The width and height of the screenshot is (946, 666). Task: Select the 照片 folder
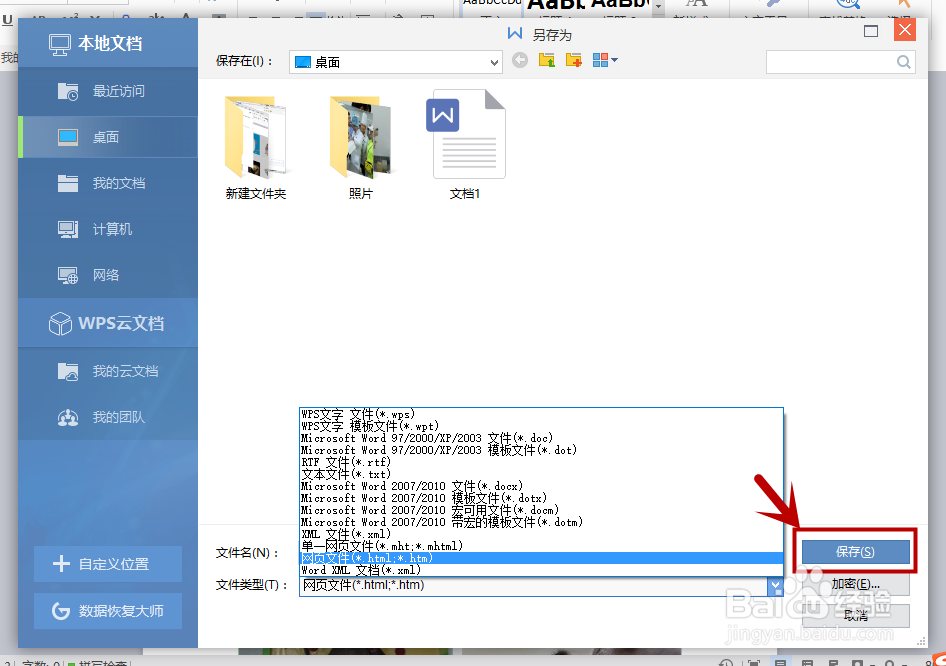[x=361, y=147]
